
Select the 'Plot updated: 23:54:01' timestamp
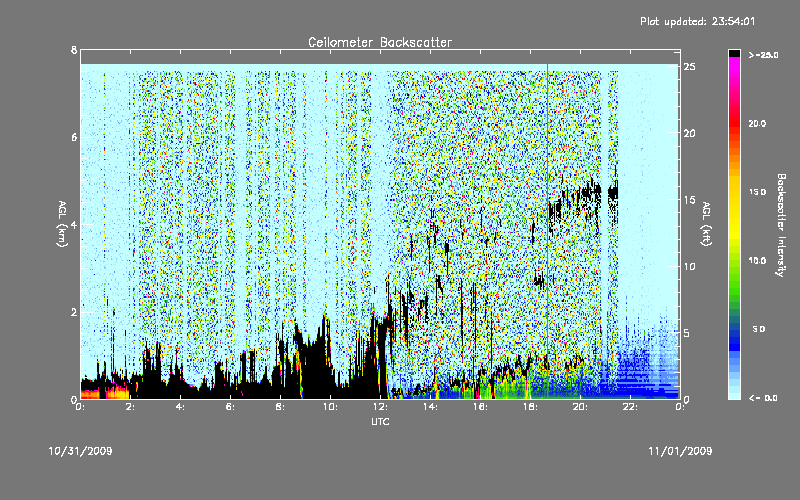[697, 21]
